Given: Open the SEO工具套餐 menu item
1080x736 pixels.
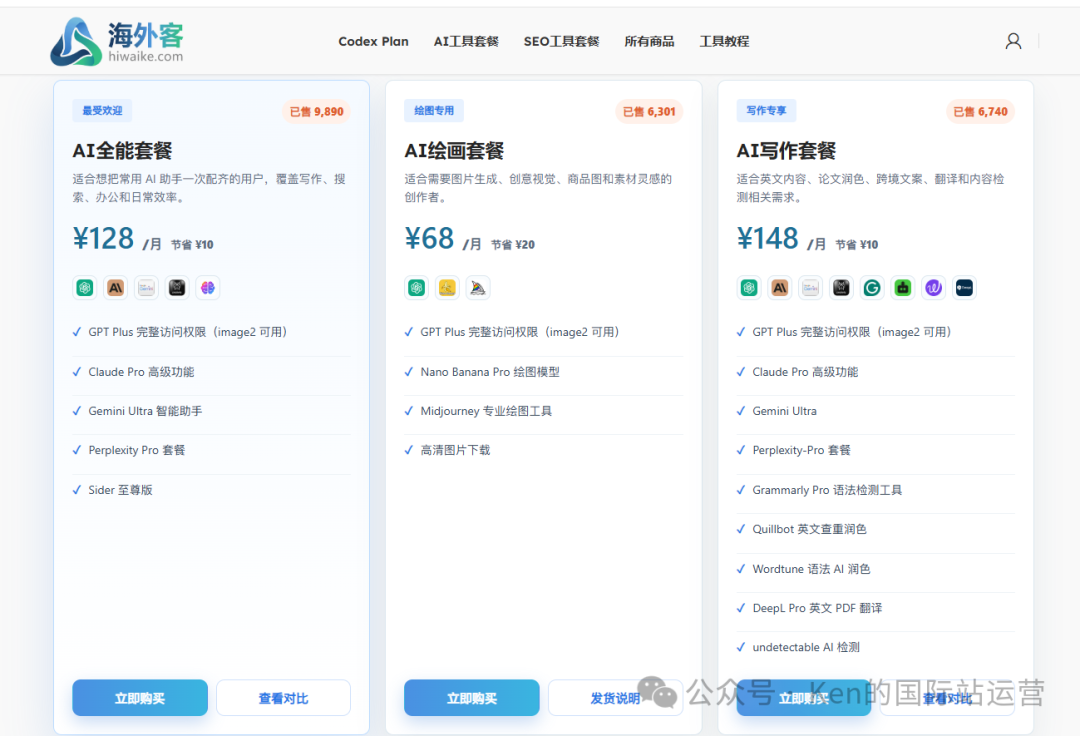Looking at the screenshot, I should (561, 41).
